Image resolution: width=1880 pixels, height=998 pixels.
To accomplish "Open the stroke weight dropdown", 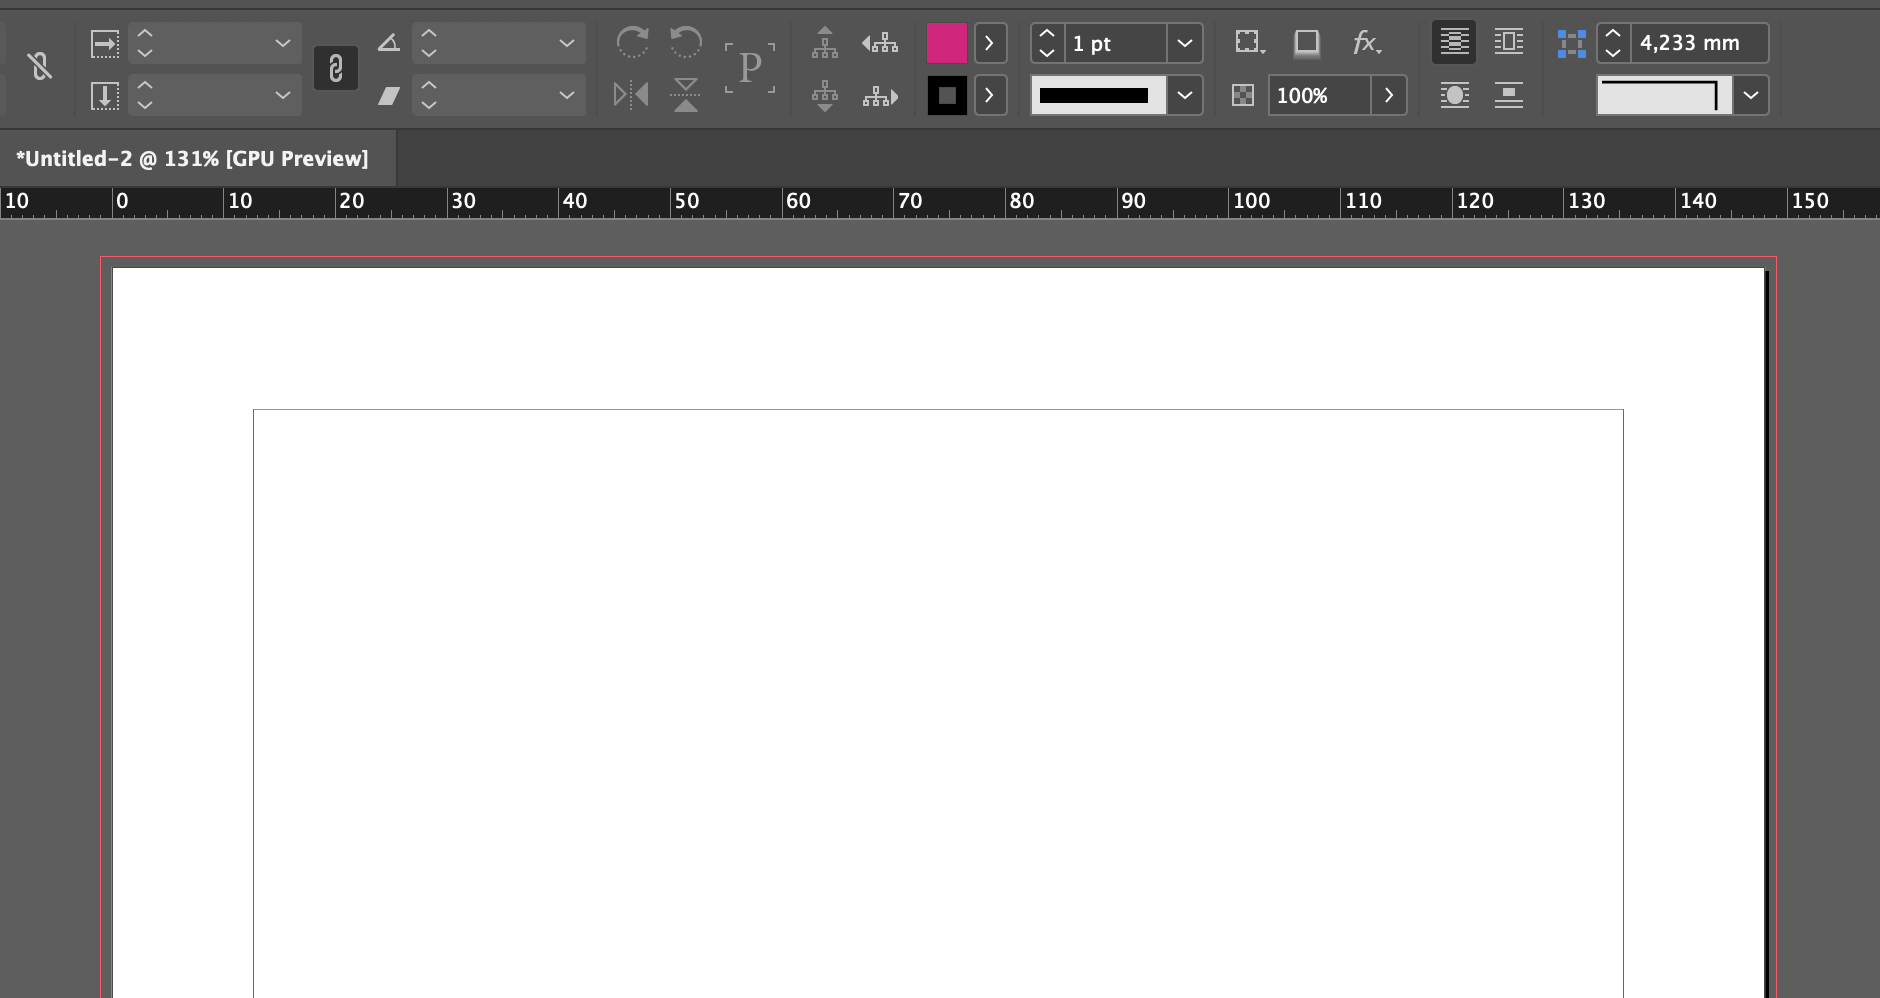I will pos(1186,43).
